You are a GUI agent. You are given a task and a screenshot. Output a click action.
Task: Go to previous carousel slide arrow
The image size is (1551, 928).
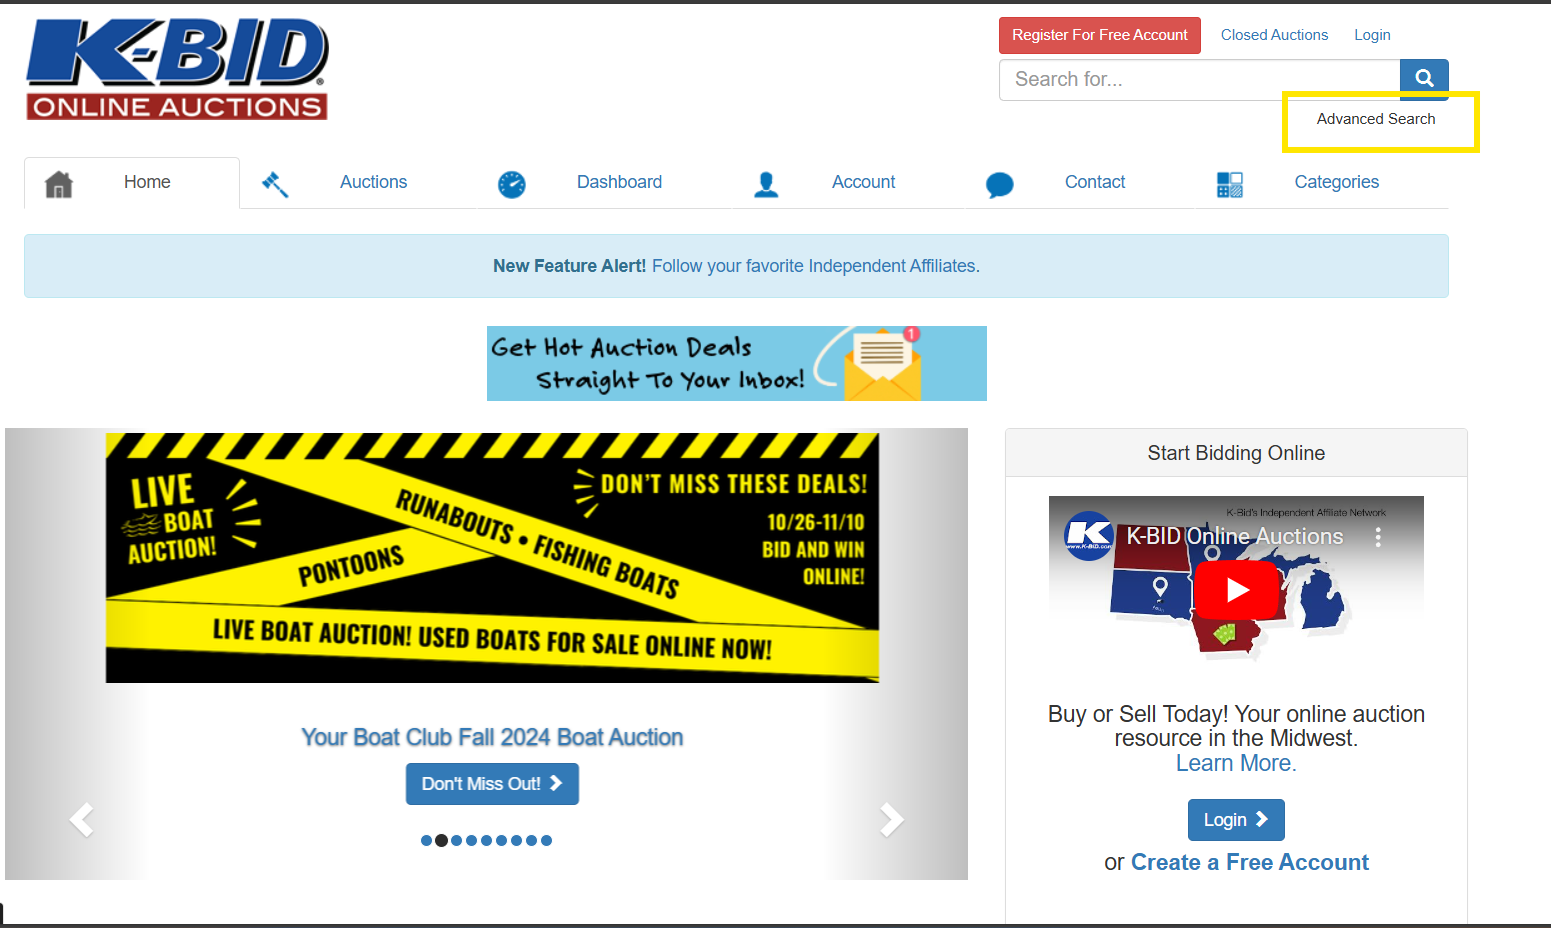pos(82,820)
